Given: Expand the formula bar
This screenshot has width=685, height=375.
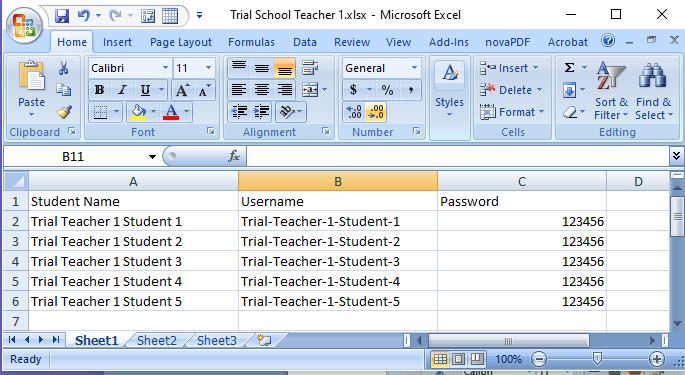Looking at the screenshot, I should pos(676,156).
